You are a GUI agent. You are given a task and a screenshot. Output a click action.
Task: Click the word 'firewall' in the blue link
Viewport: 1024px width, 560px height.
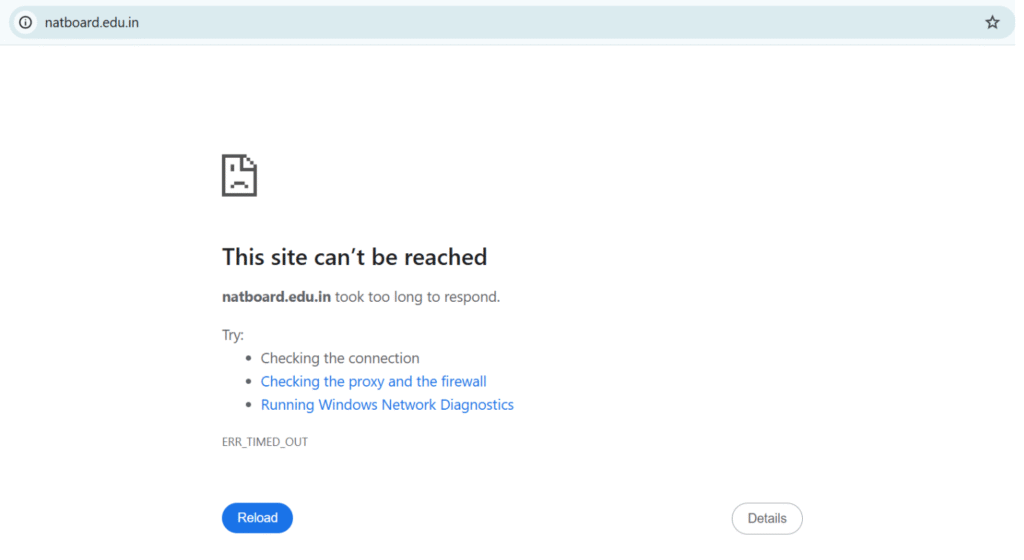pos(464,381)
